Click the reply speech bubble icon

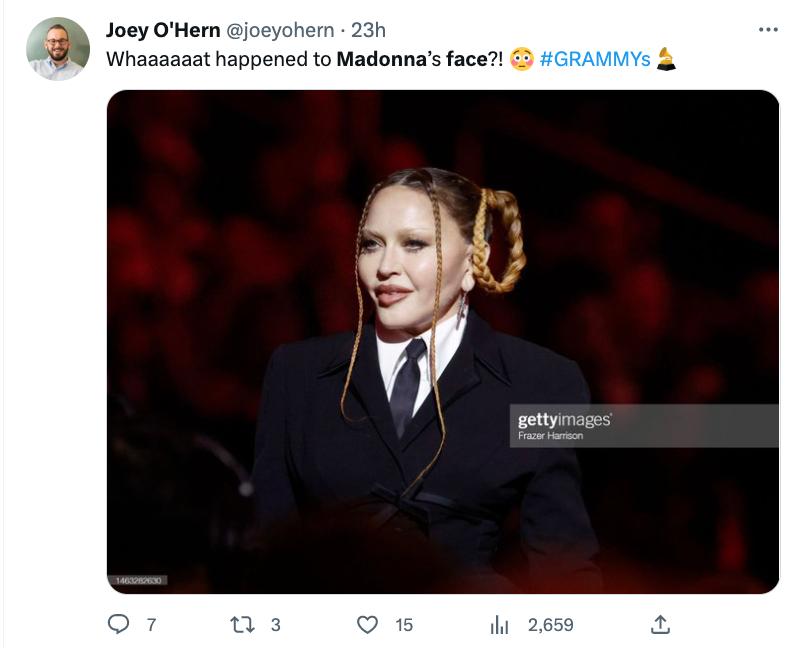119,624
